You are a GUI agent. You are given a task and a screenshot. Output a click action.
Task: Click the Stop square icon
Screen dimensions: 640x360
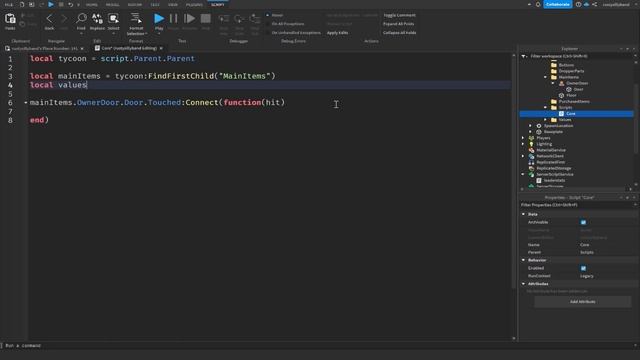point(206,18)
